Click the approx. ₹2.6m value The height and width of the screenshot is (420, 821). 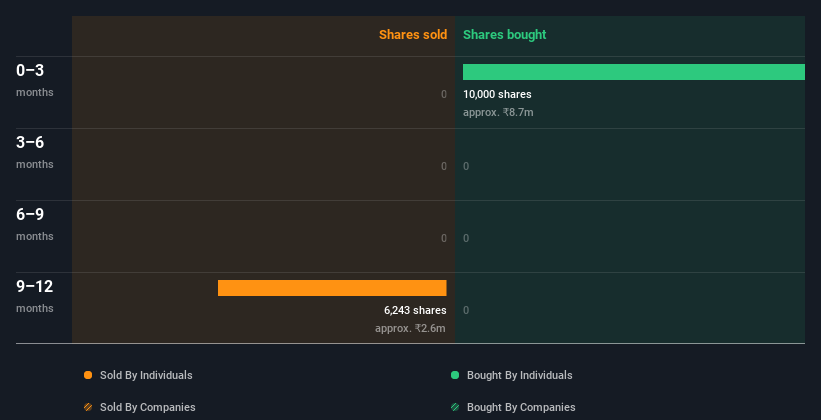(410, 328)
